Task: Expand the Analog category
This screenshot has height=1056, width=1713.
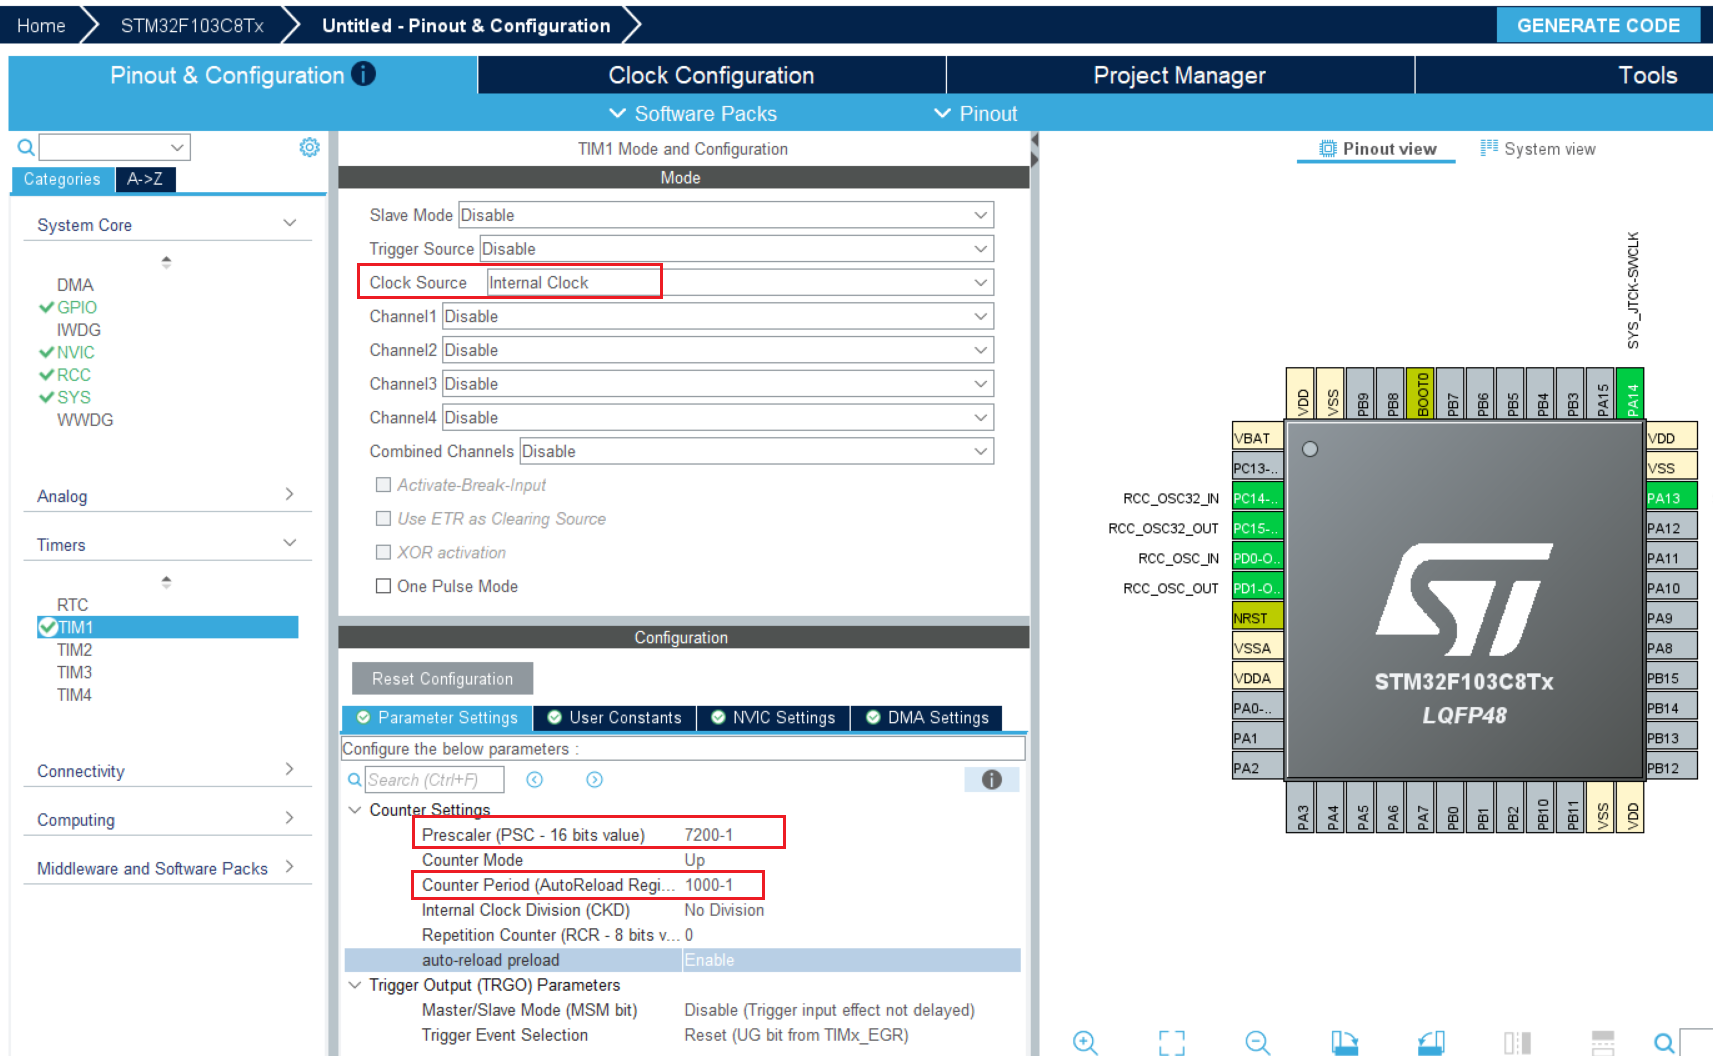Action: click(x=167, y=496)
